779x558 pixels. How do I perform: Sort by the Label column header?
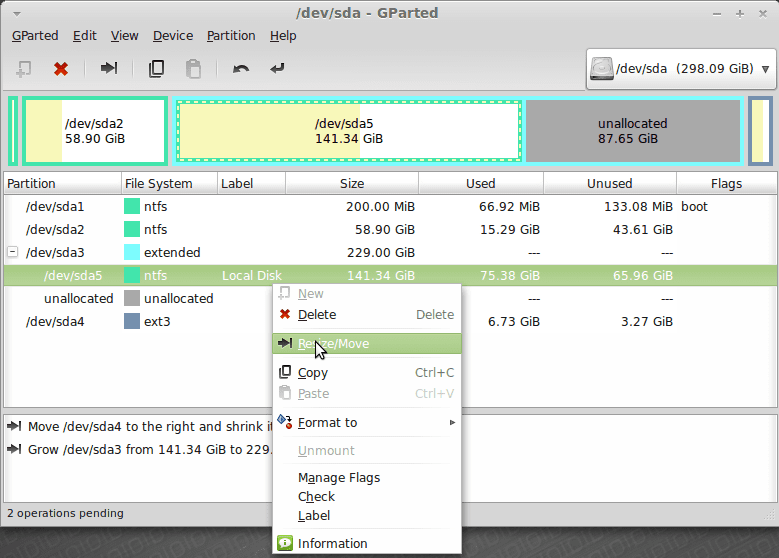(251, 183)
